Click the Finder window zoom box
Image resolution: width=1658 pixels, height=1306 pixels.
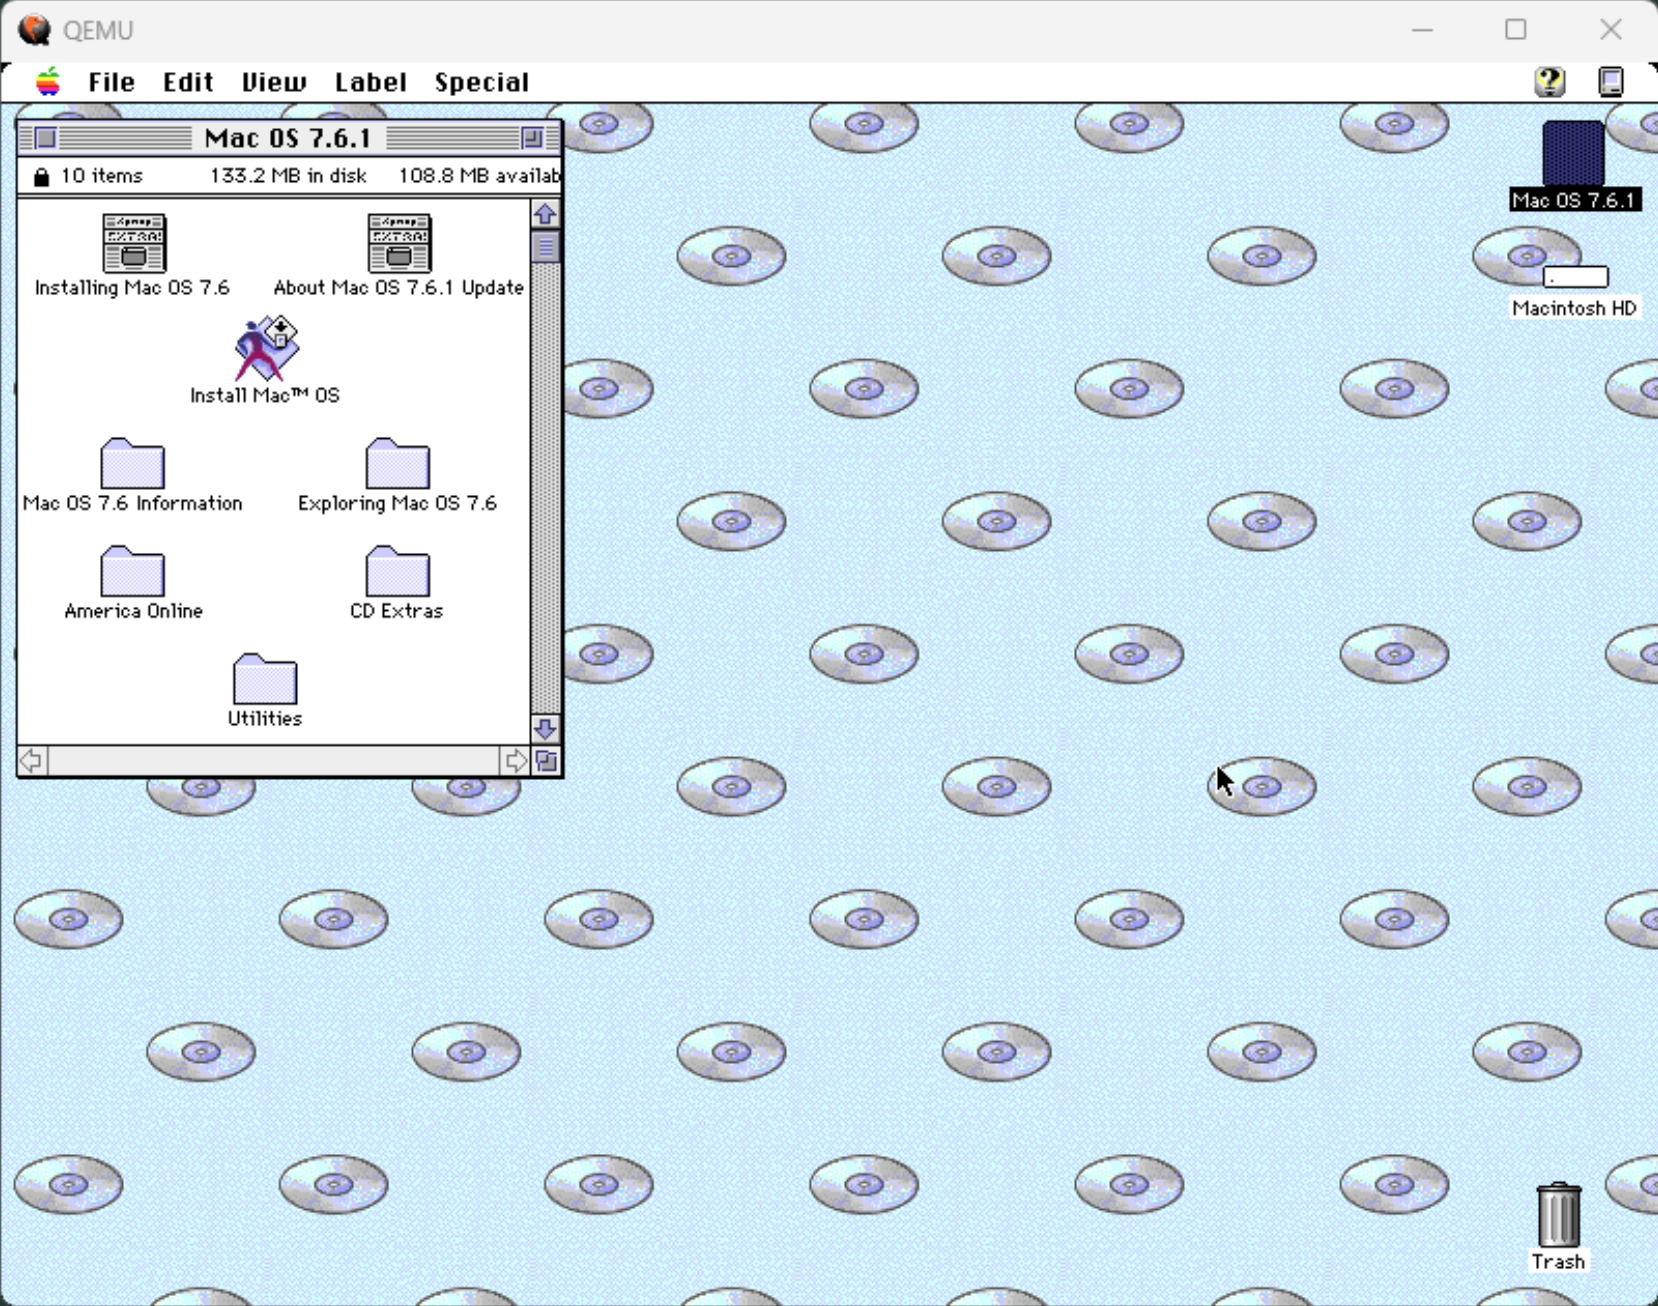tap(532, 138)
